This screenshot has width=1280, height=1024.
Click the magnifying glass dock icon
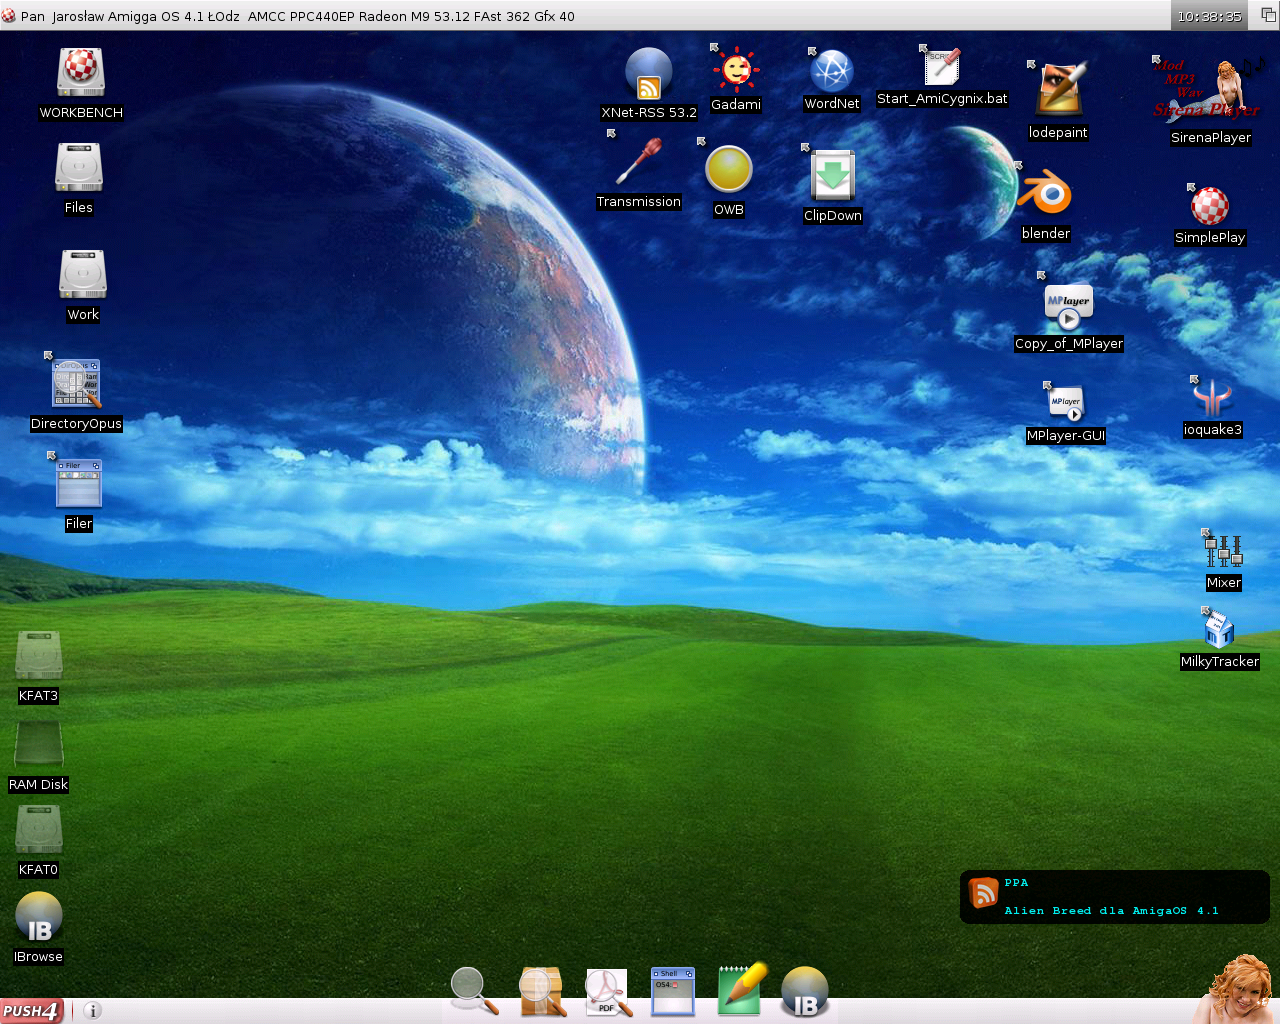pyautogui.click(x=474, y=991)
